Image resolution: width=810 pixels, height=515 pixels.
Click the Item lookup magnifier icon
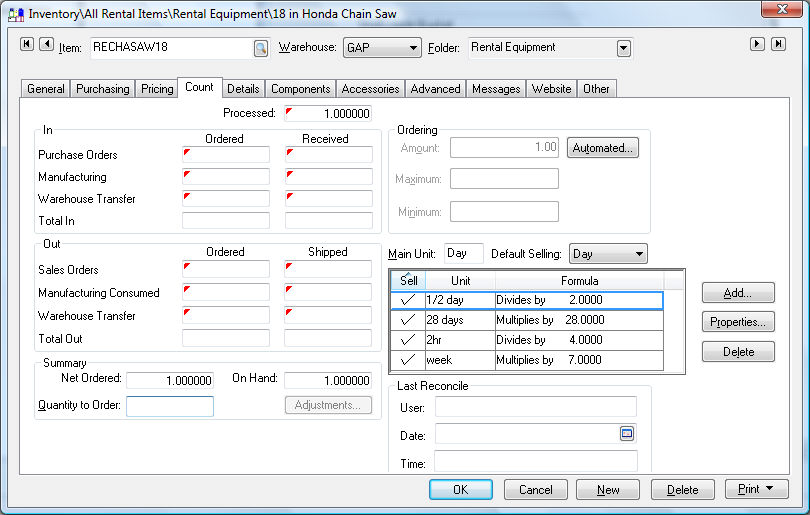261,48
